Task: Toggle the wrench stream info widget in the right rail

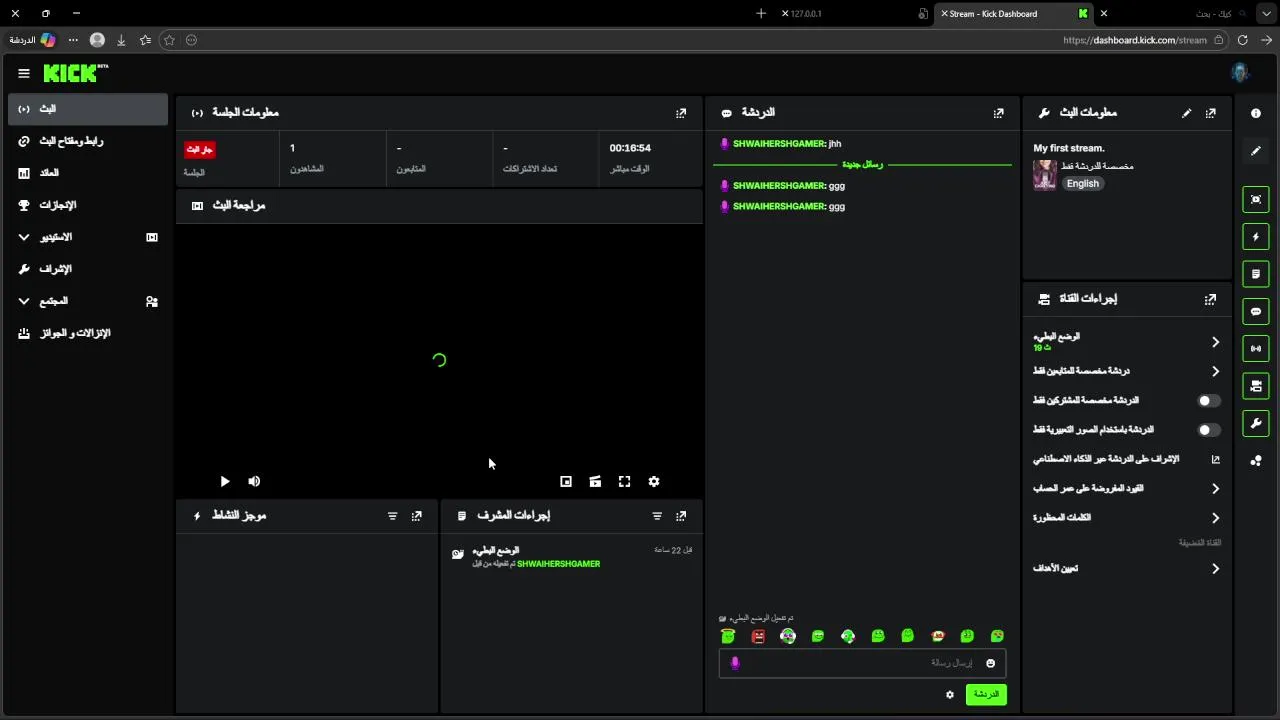Action: click(x=1256, y=424)
